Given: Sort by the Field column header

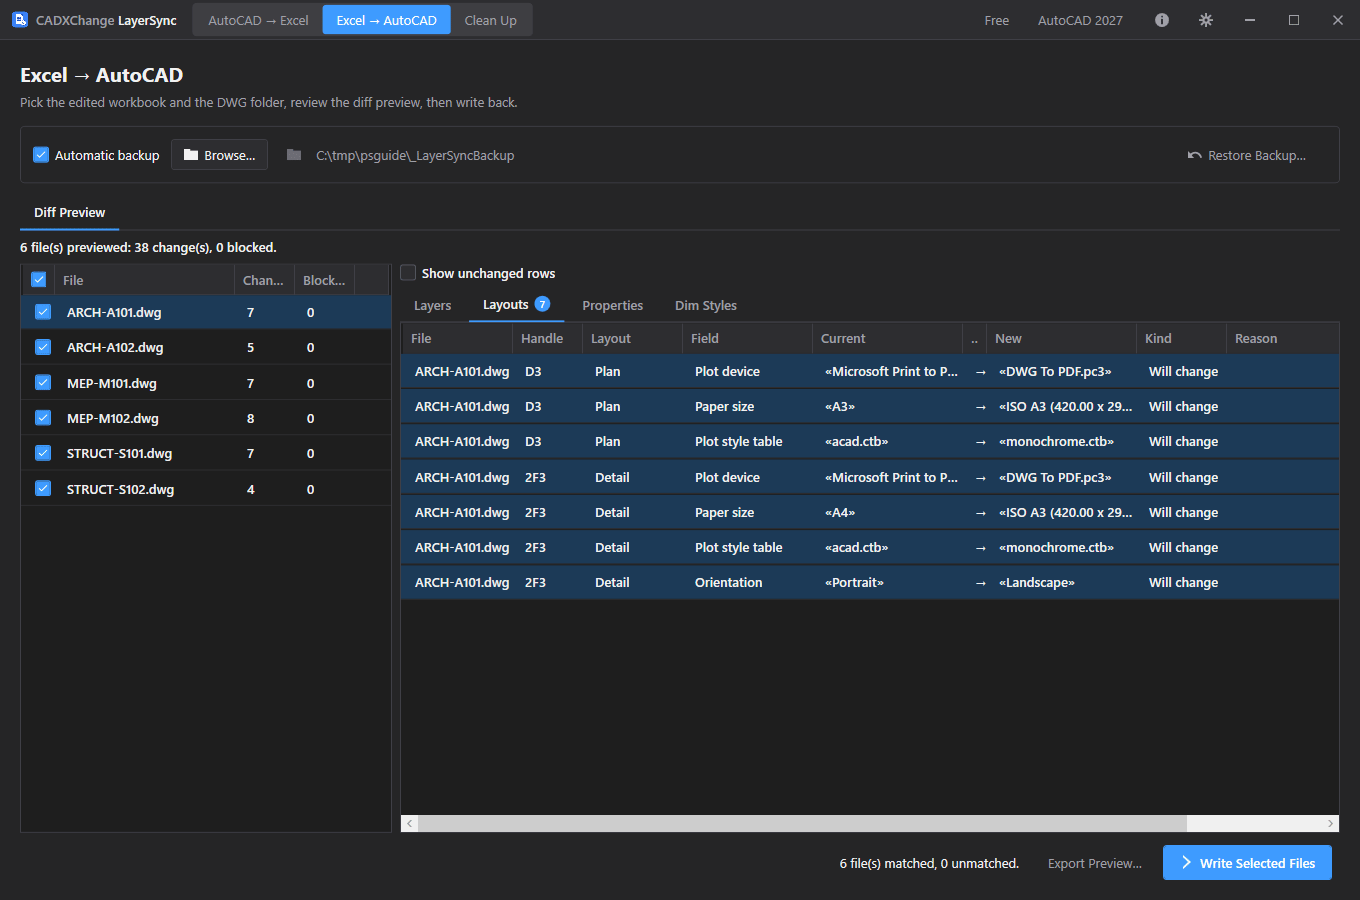Looking at the screenshot, I should [747, 338].
